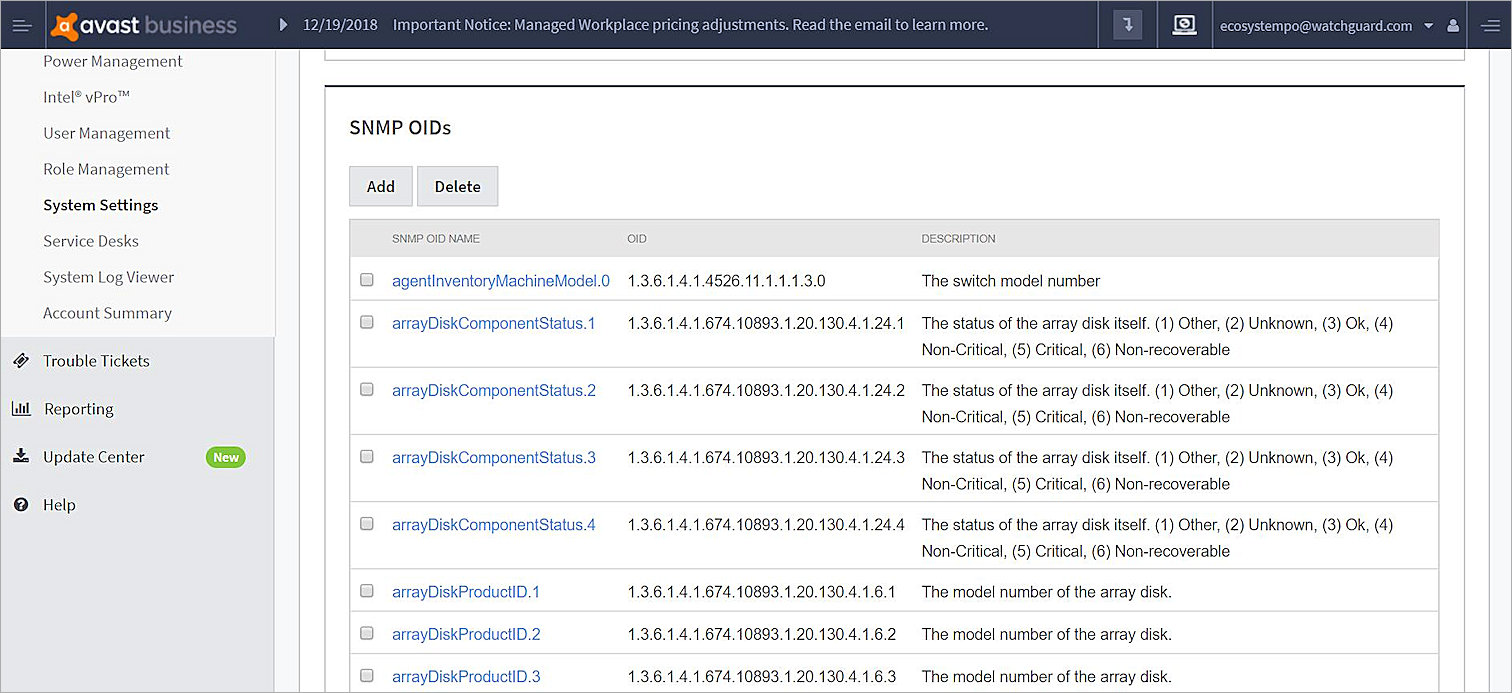
Task: Click the Avast Business logo
Action: tap(145, 24)
